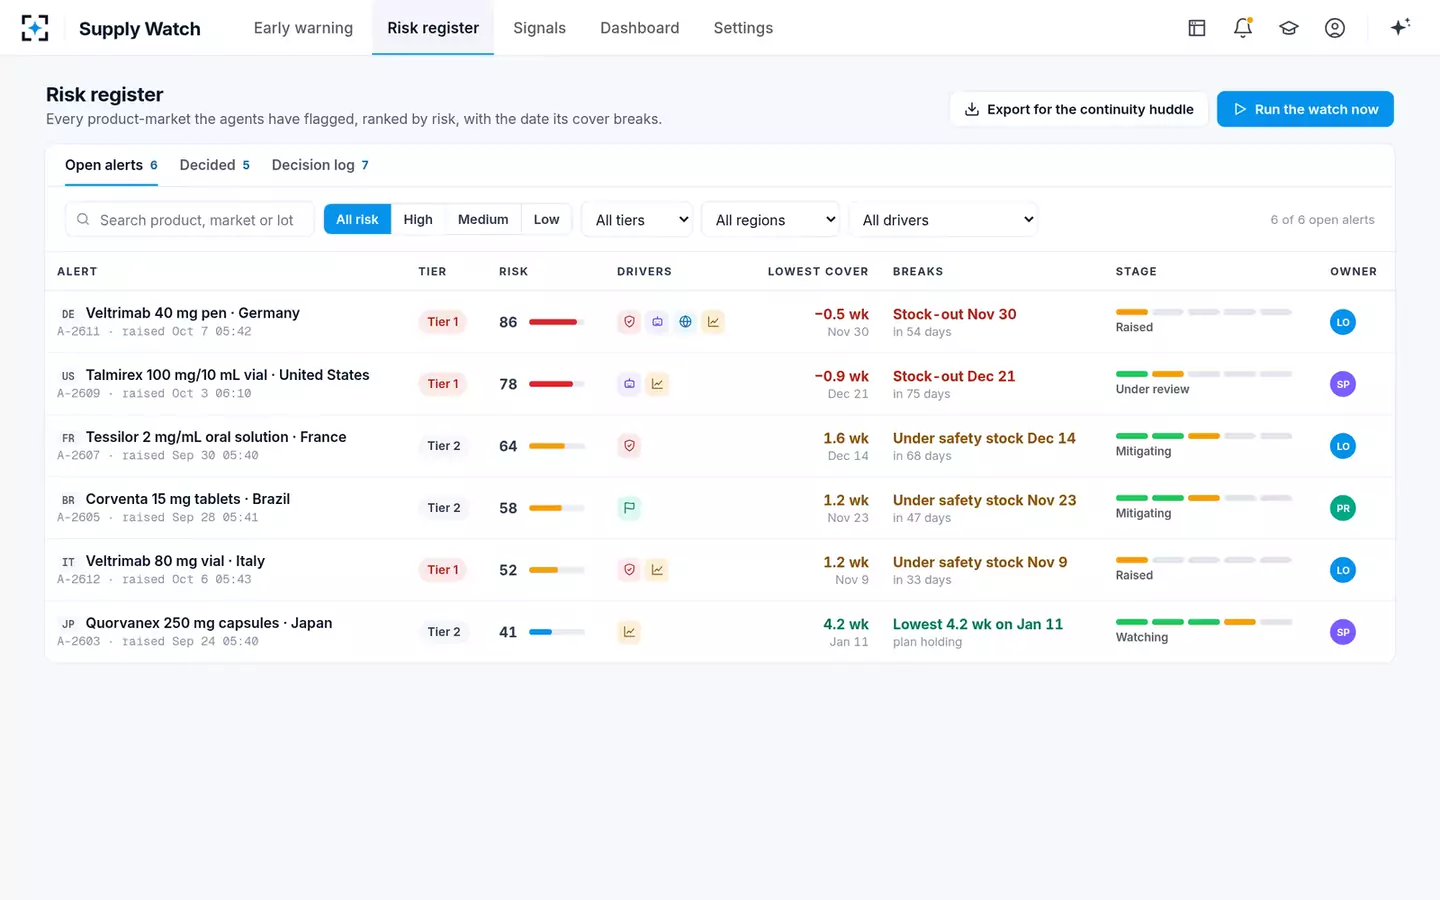The image size is (1440, 900).
Task: Click the Supply Watch logo icon
Action: [x=35, y=28]
